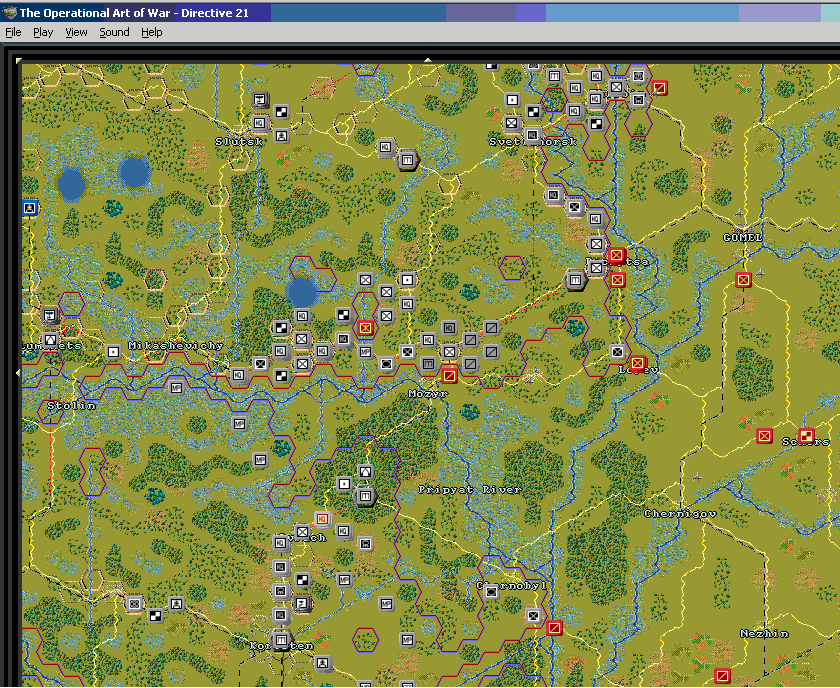Viewport: 840px width, 688px height.
Task: Click the Stolin town label
Action: [71, 406]
